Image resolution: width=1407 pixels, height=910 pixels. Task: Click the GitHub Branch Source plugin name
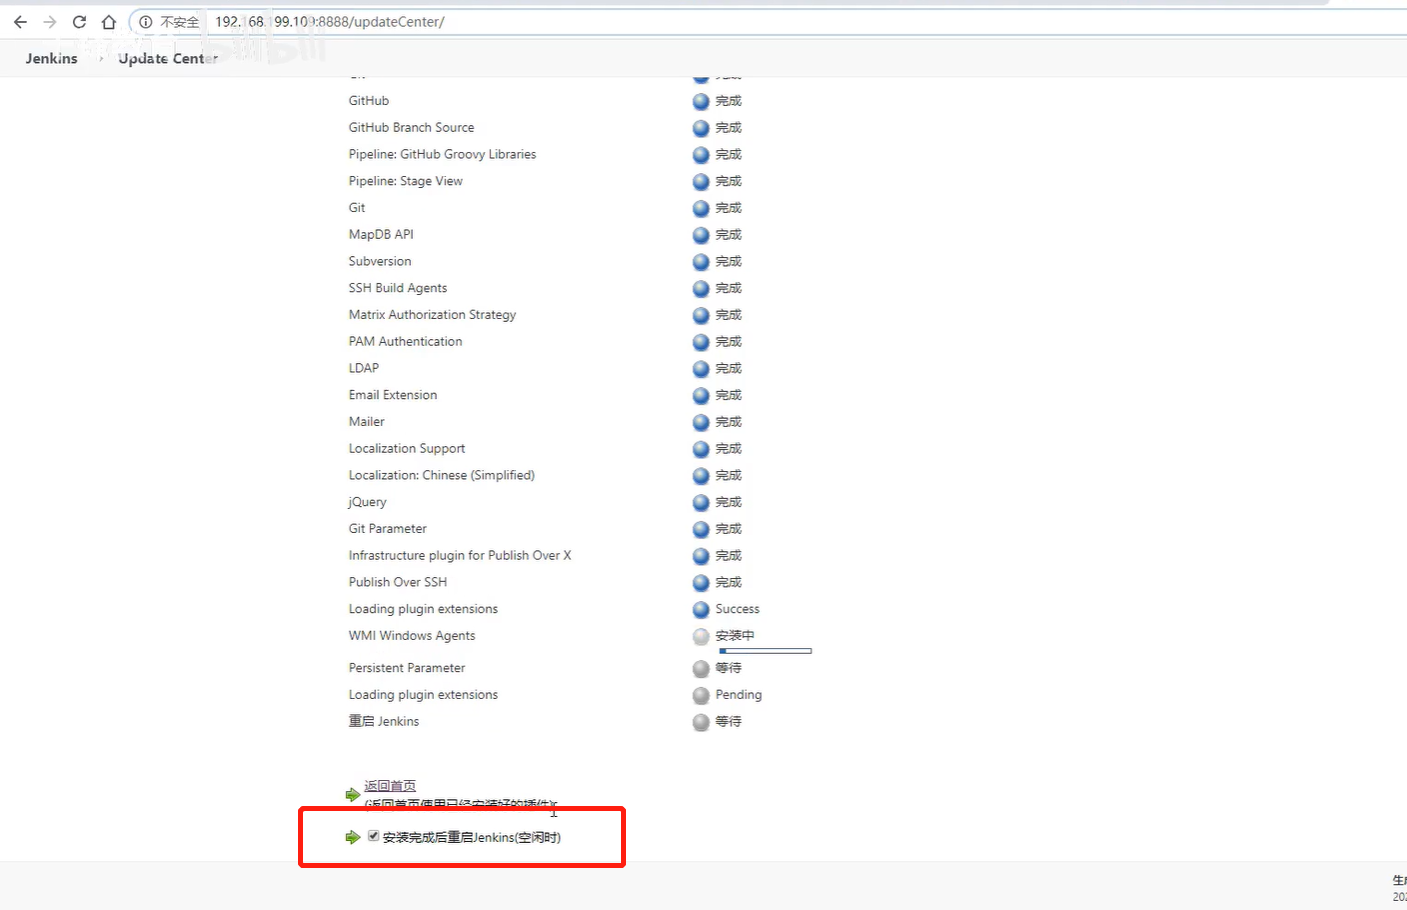[x=411, y=128]
